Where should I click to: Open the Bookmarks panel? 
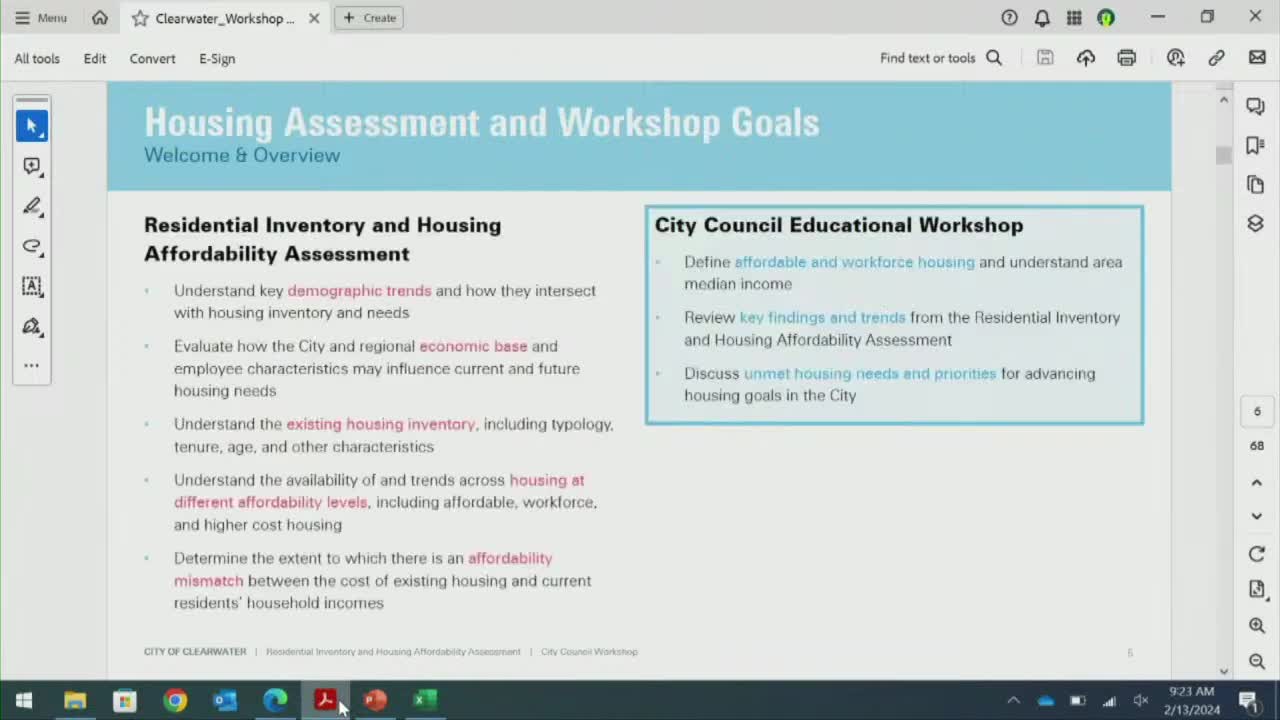1255,145
